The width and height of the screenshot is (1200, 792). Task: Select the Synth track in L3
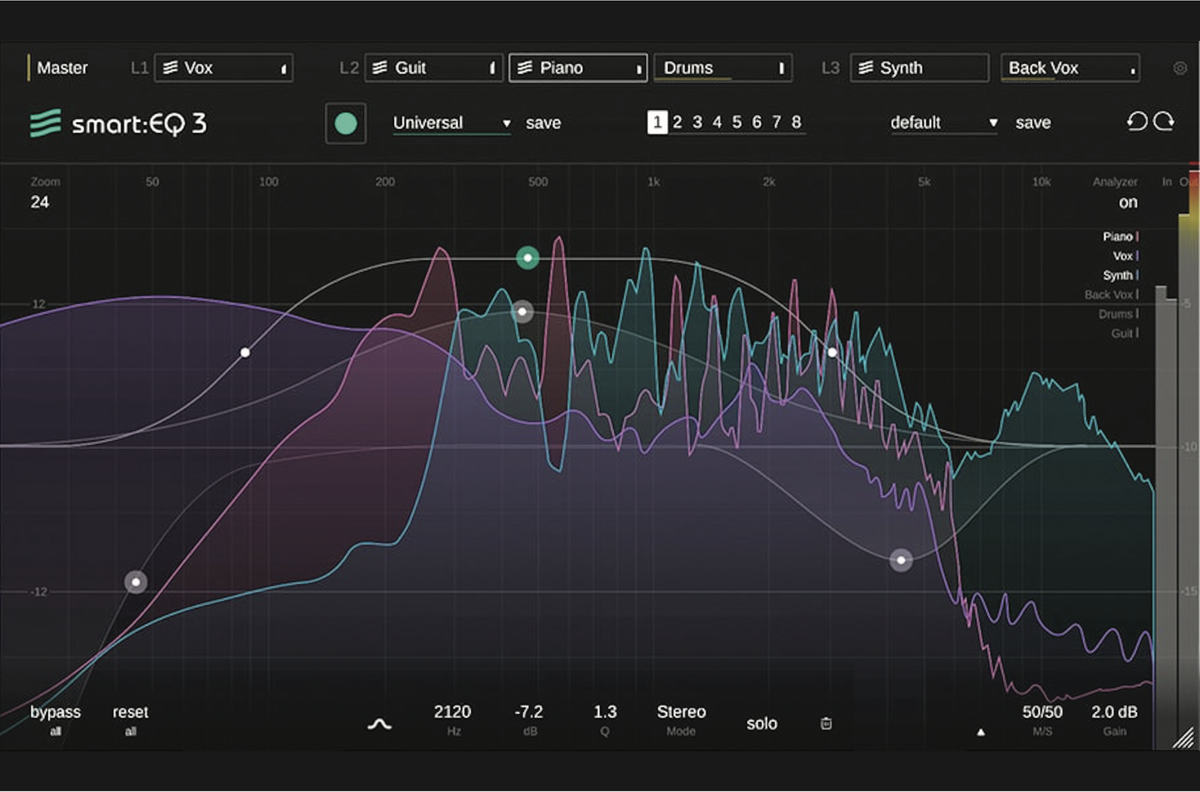tap(920, 68)
